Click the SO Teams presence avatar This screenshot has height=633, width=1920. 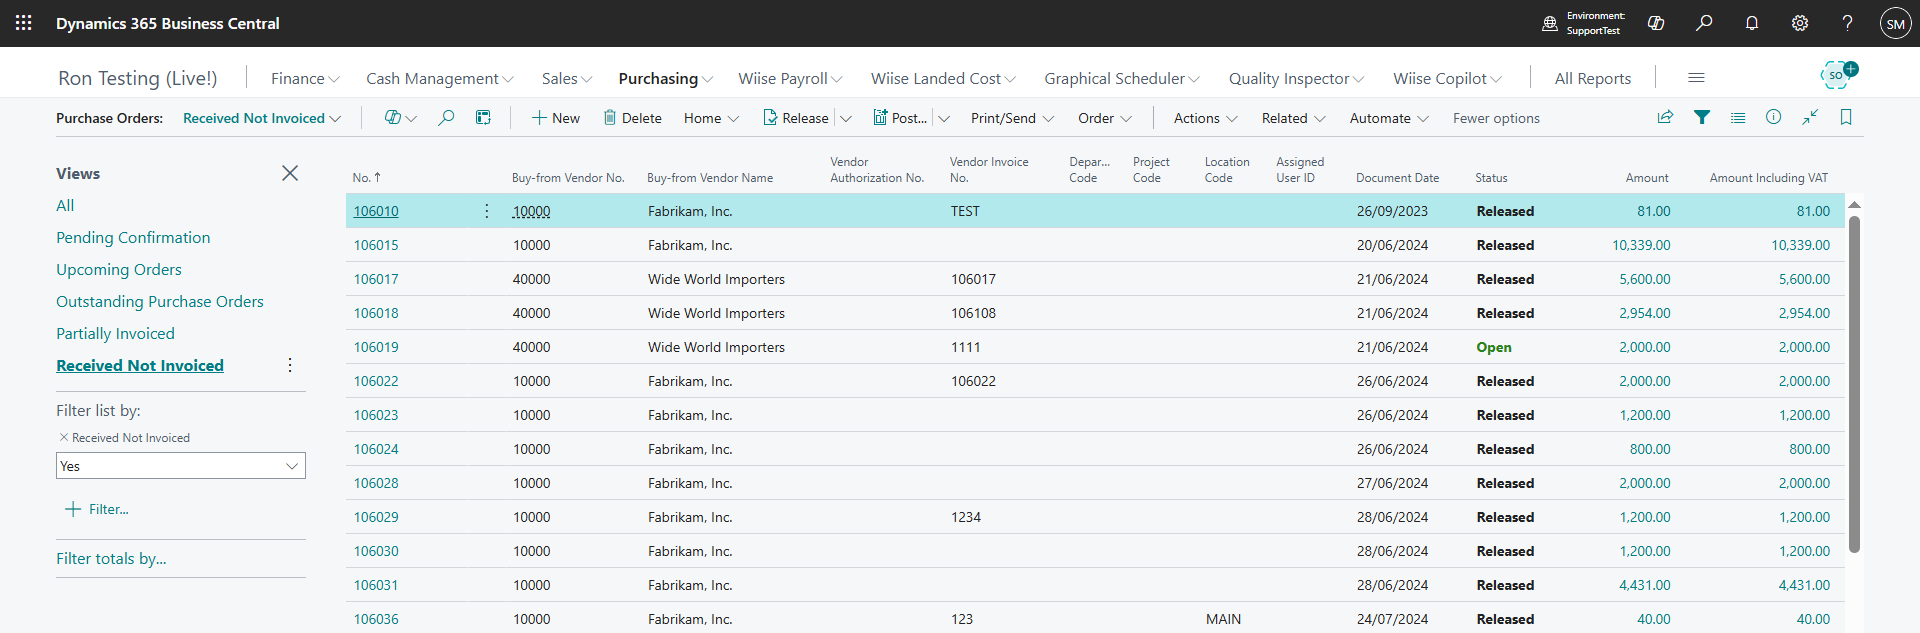(x=1838, y=74)
